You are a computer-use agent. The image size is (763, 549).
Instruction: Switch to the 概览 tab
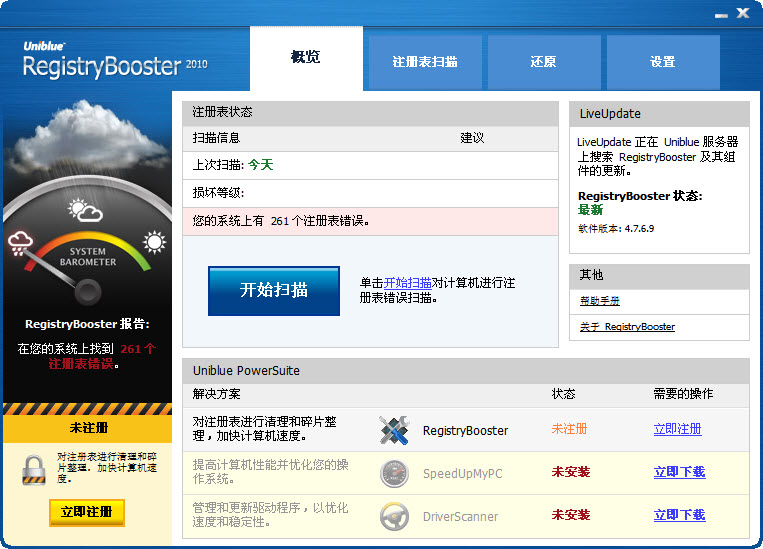[306, 58]
